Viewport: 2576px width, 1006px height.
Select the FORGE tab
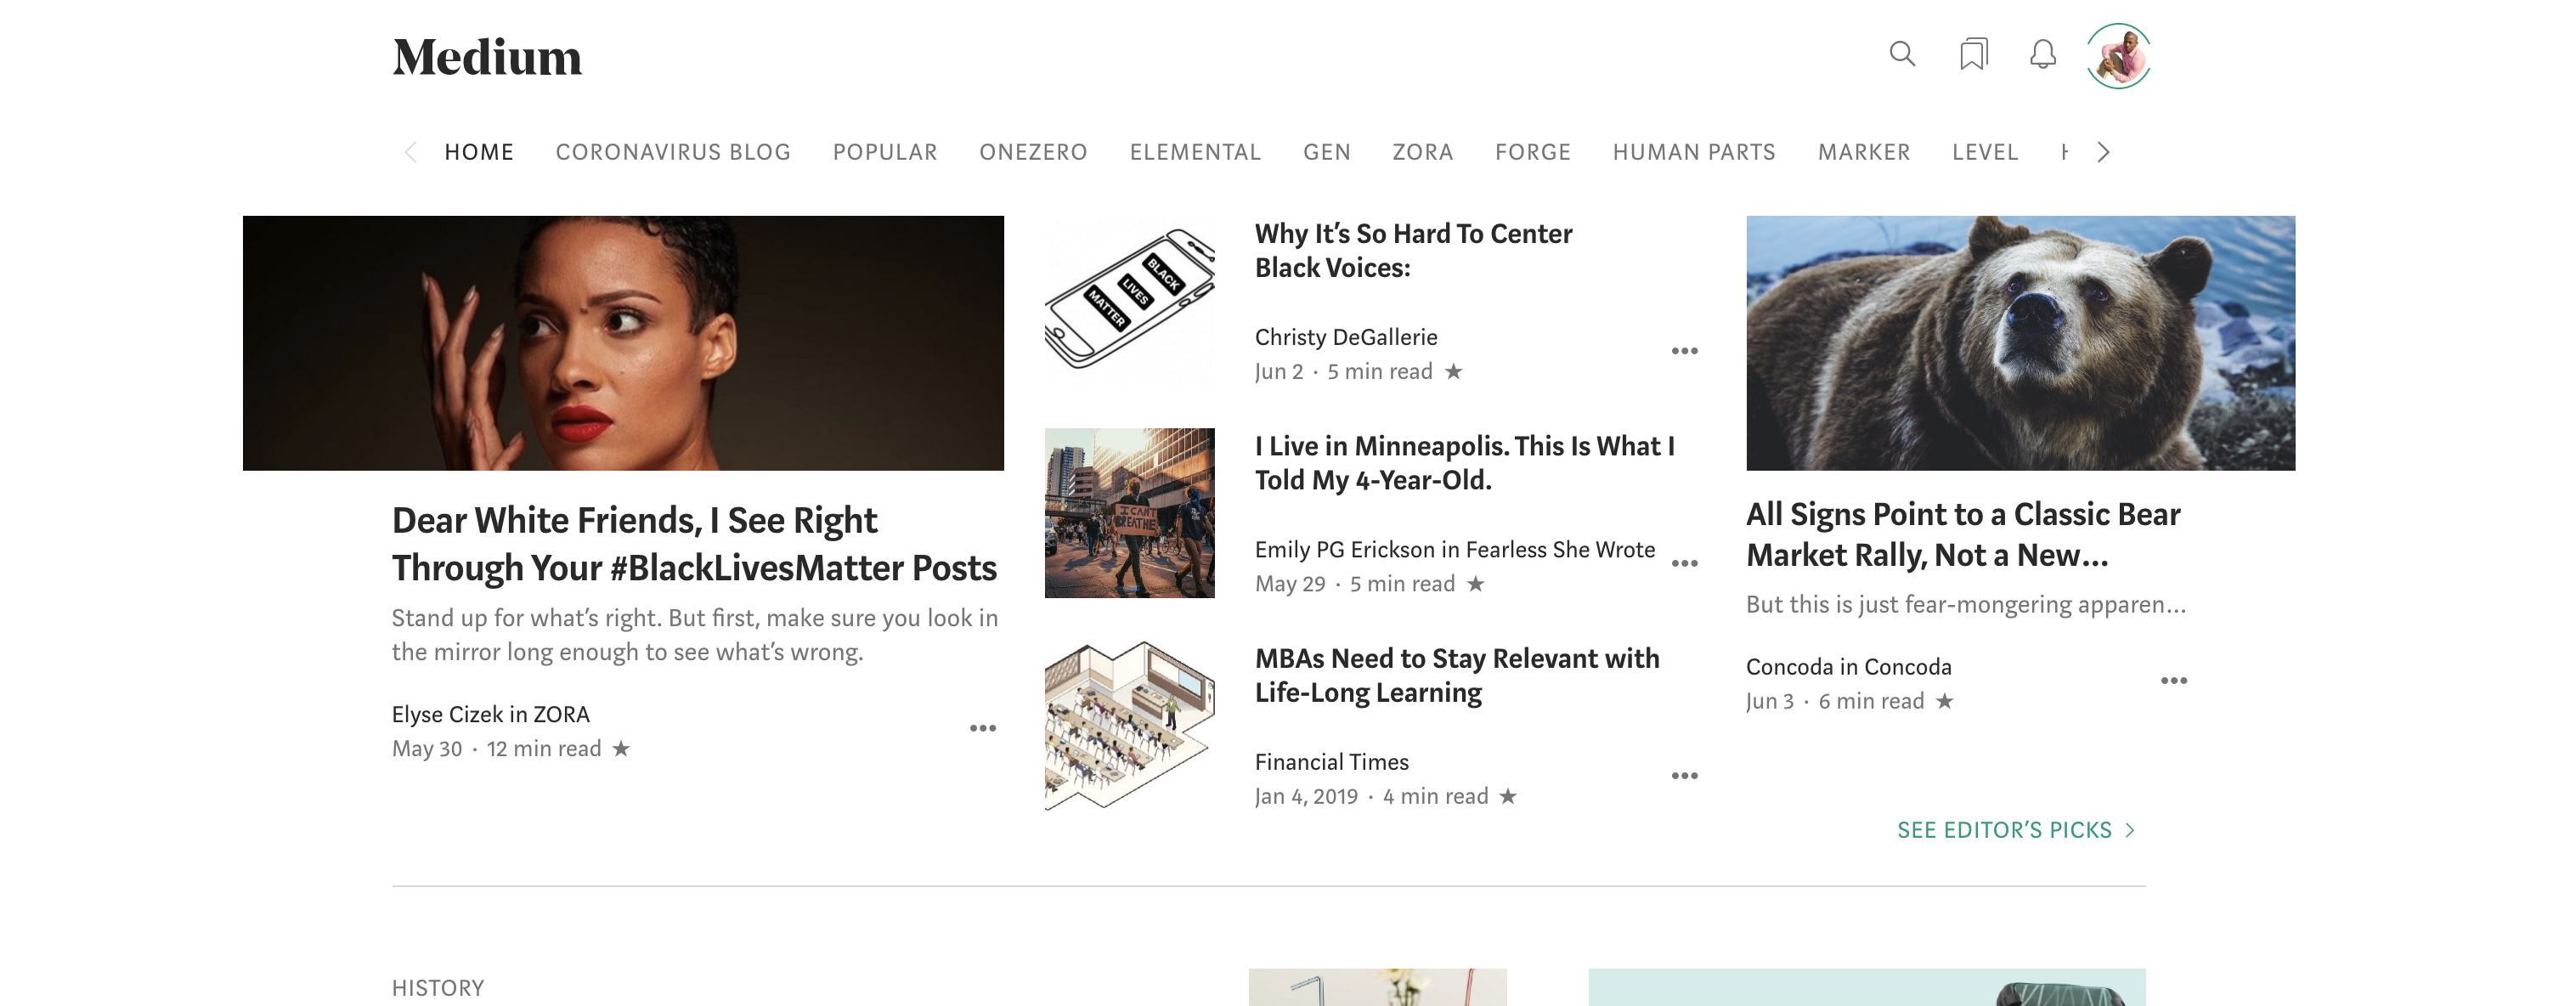(x=1533, y=152)
